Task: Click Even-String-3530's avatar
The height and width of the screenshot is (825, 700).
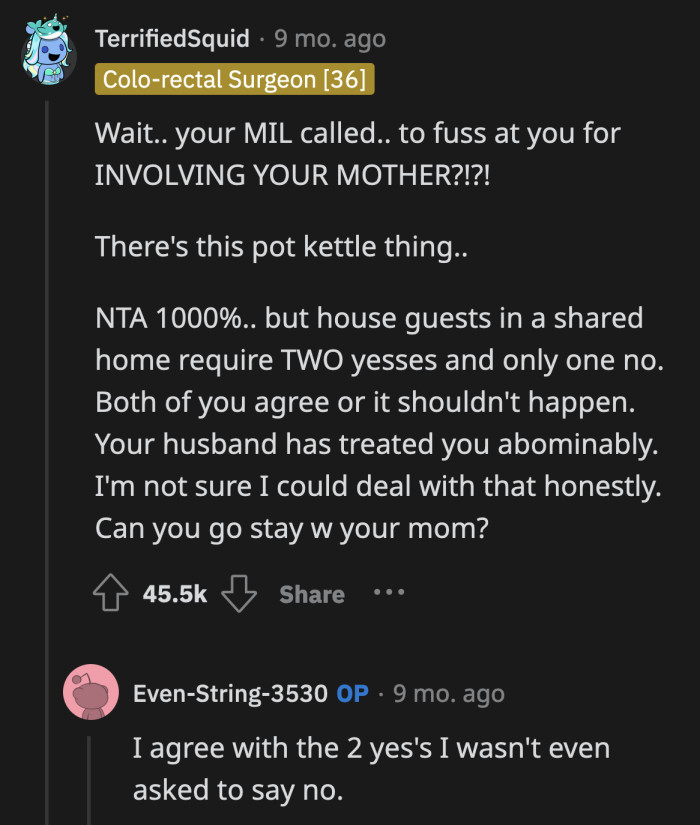Action: 92,692
